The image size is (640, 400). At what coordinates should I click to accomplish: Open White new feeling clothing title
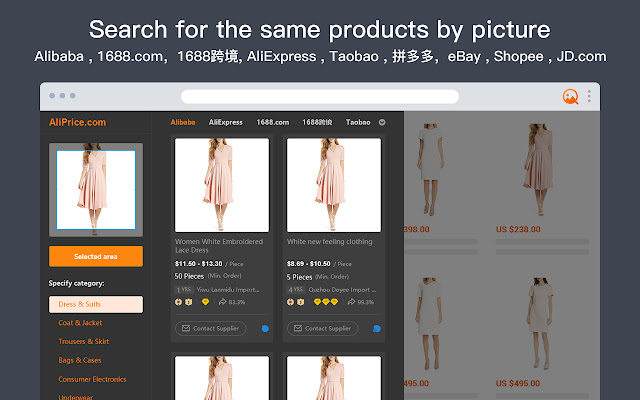click(x=329, y=242)
